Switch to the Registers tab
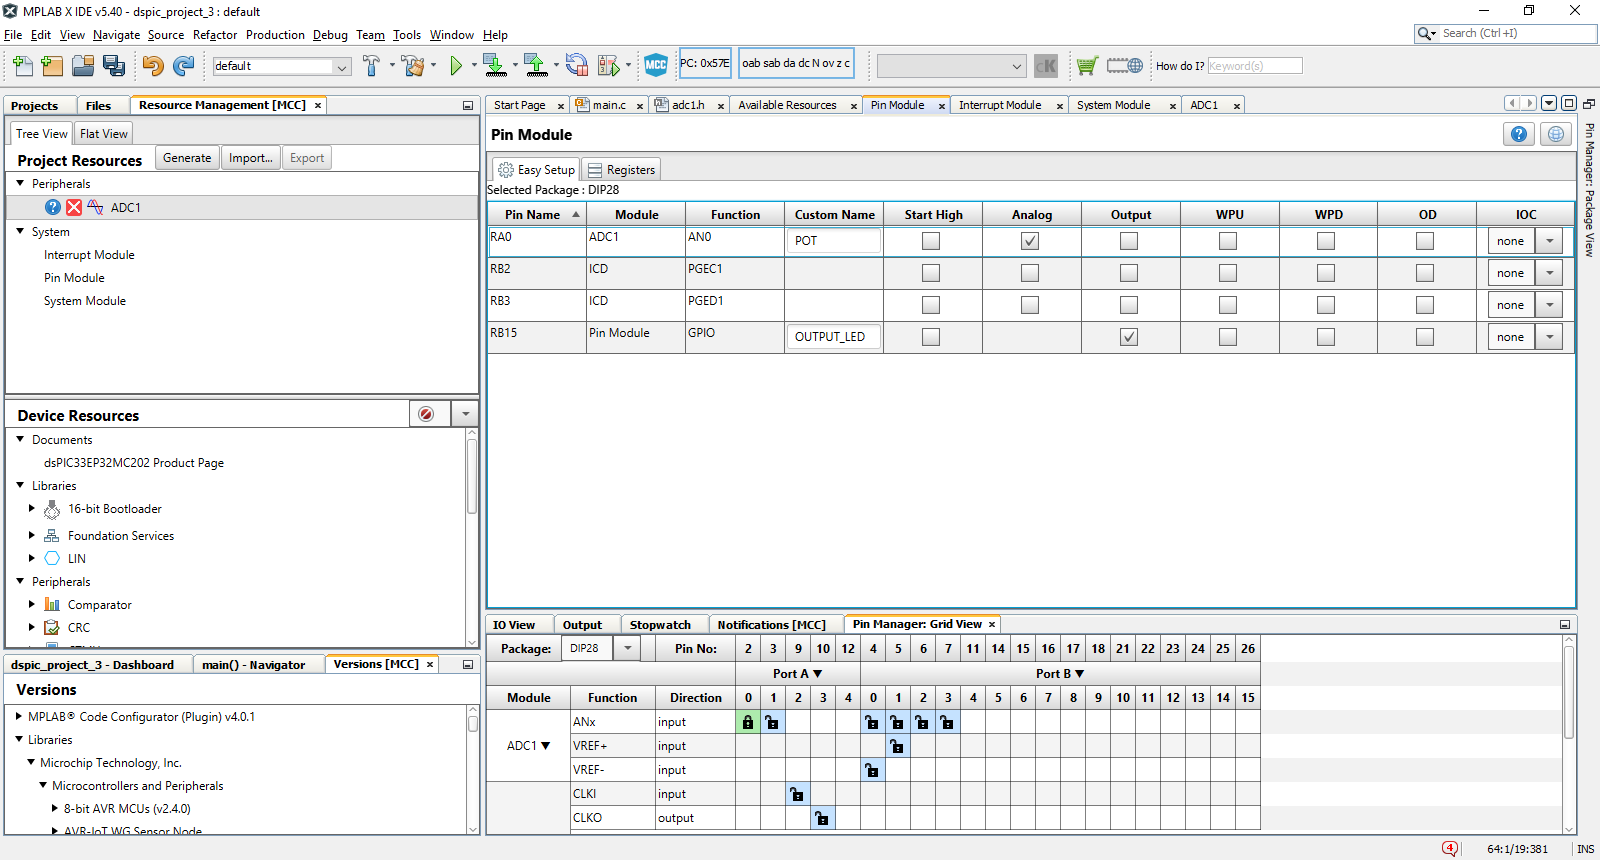Viewport: 1600px width, 860px height. click(x=621, y=170)
